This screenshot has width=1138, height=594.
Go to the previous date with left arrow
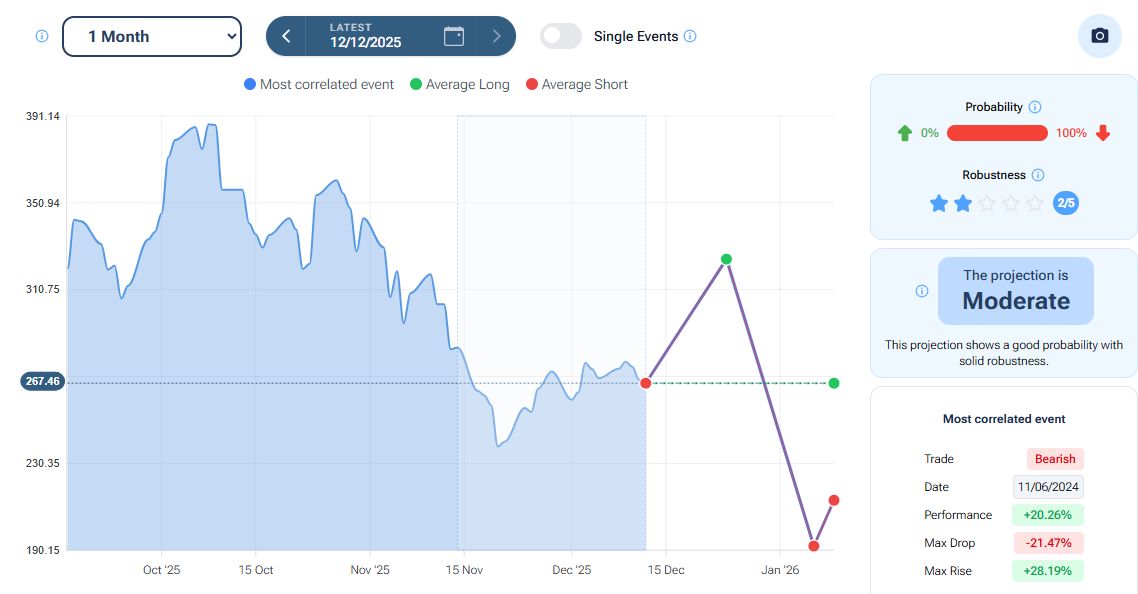click(286, 36)
